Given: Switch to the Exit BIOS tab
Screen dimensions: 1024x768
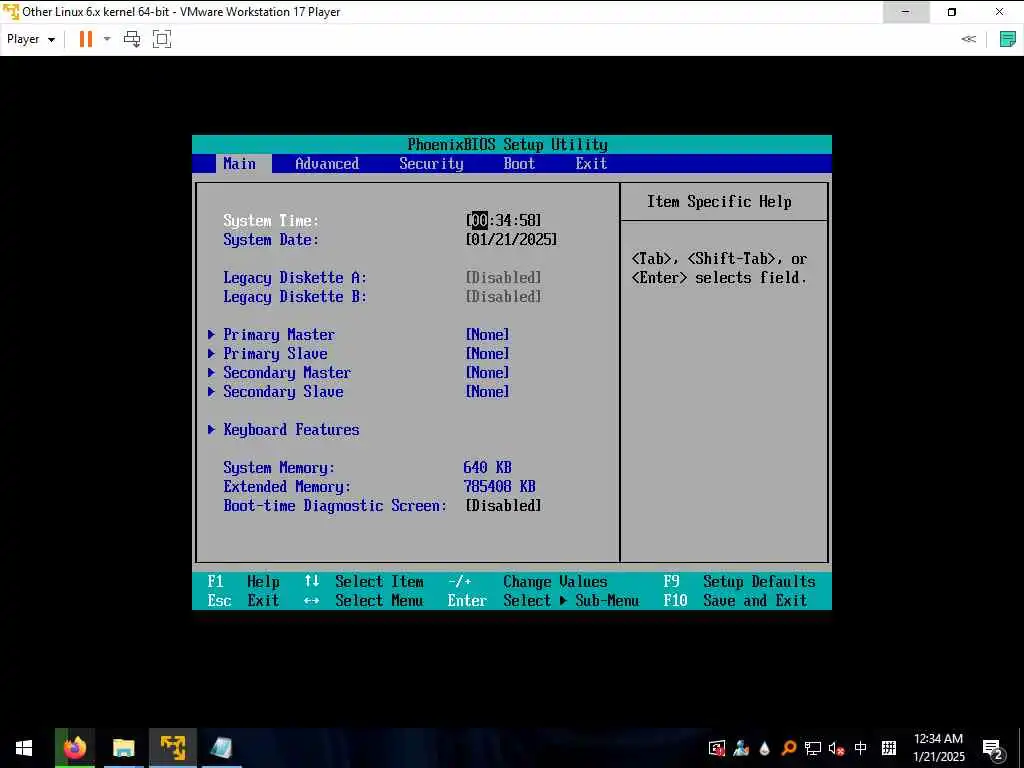Looking at the screenshot, I should [591, 163].
